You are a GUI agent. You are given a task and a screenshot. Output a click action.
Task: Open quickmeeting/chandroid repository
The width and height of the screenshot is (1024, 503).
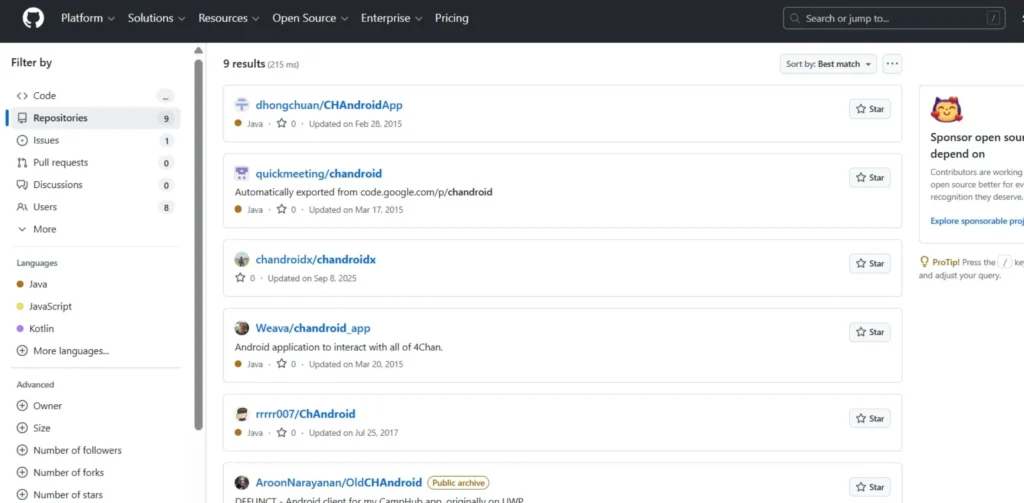tap(319, 174)
